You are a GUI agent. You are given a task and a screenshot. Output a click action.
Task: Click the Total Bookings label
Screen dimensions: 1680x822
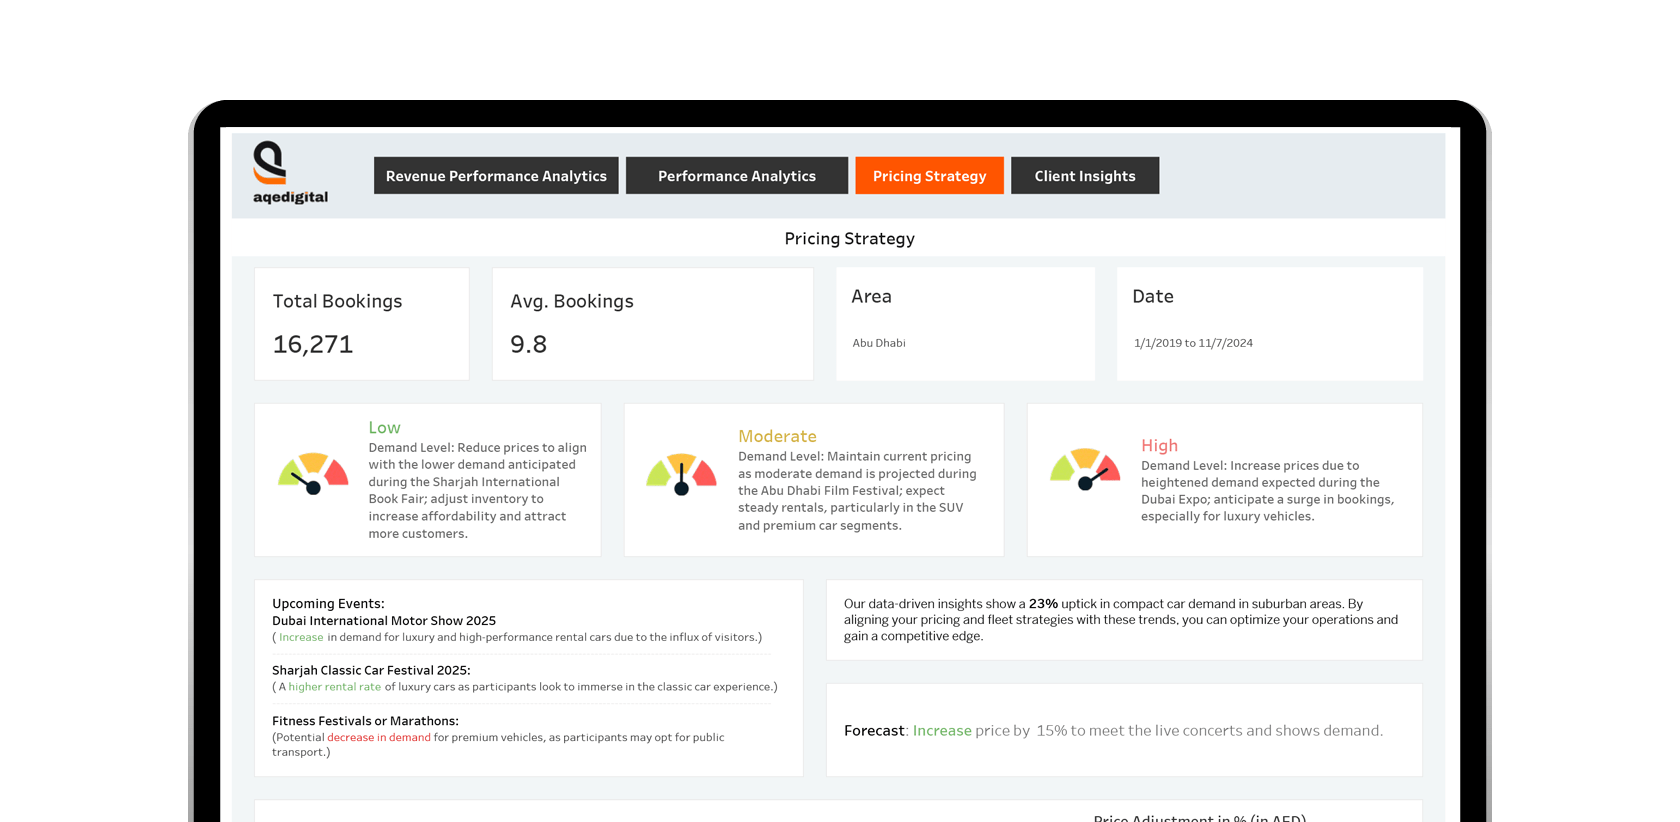tap(337, 302)
